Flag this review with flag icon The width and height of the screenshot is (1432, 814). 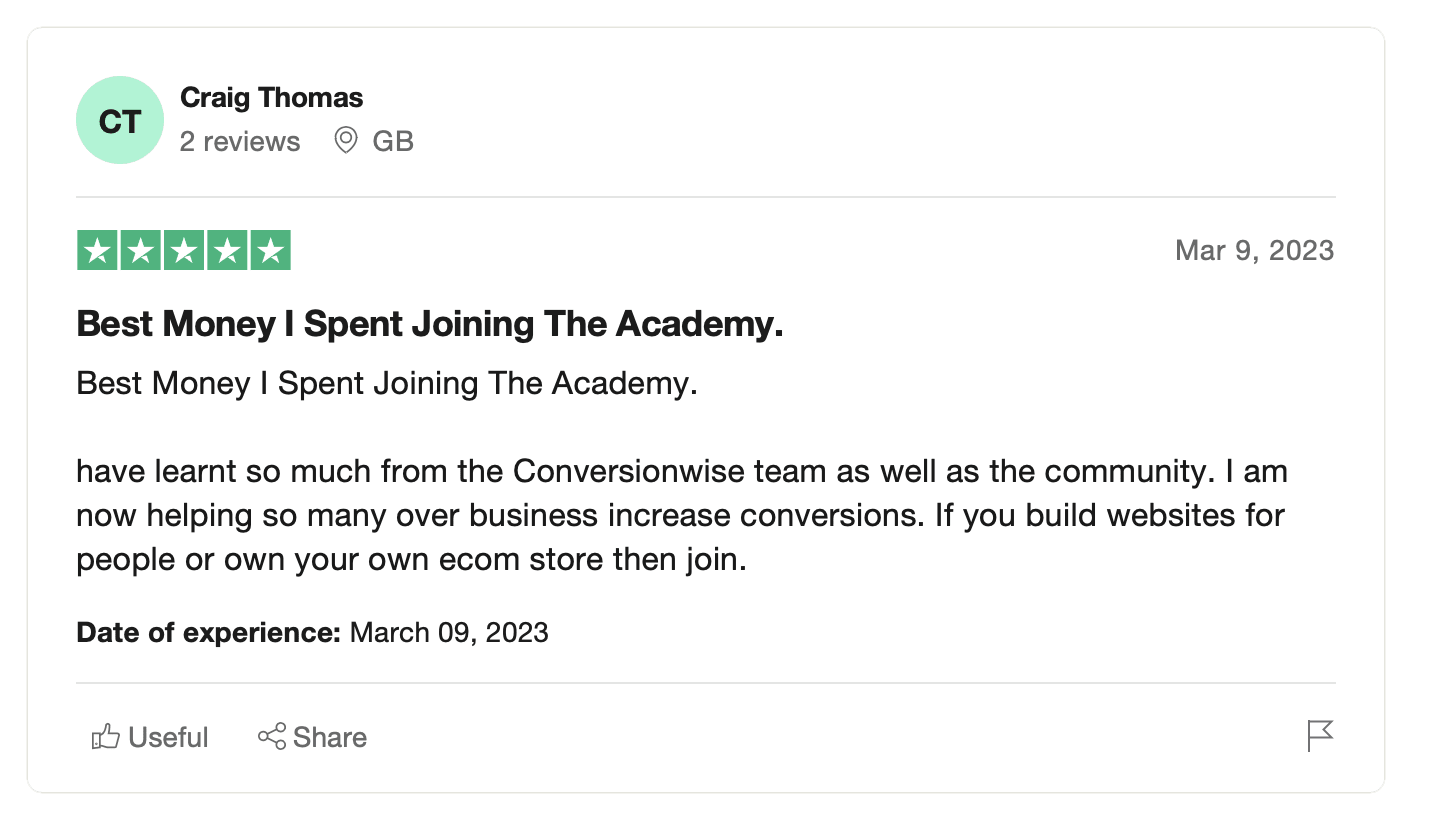pos(1320,736)
